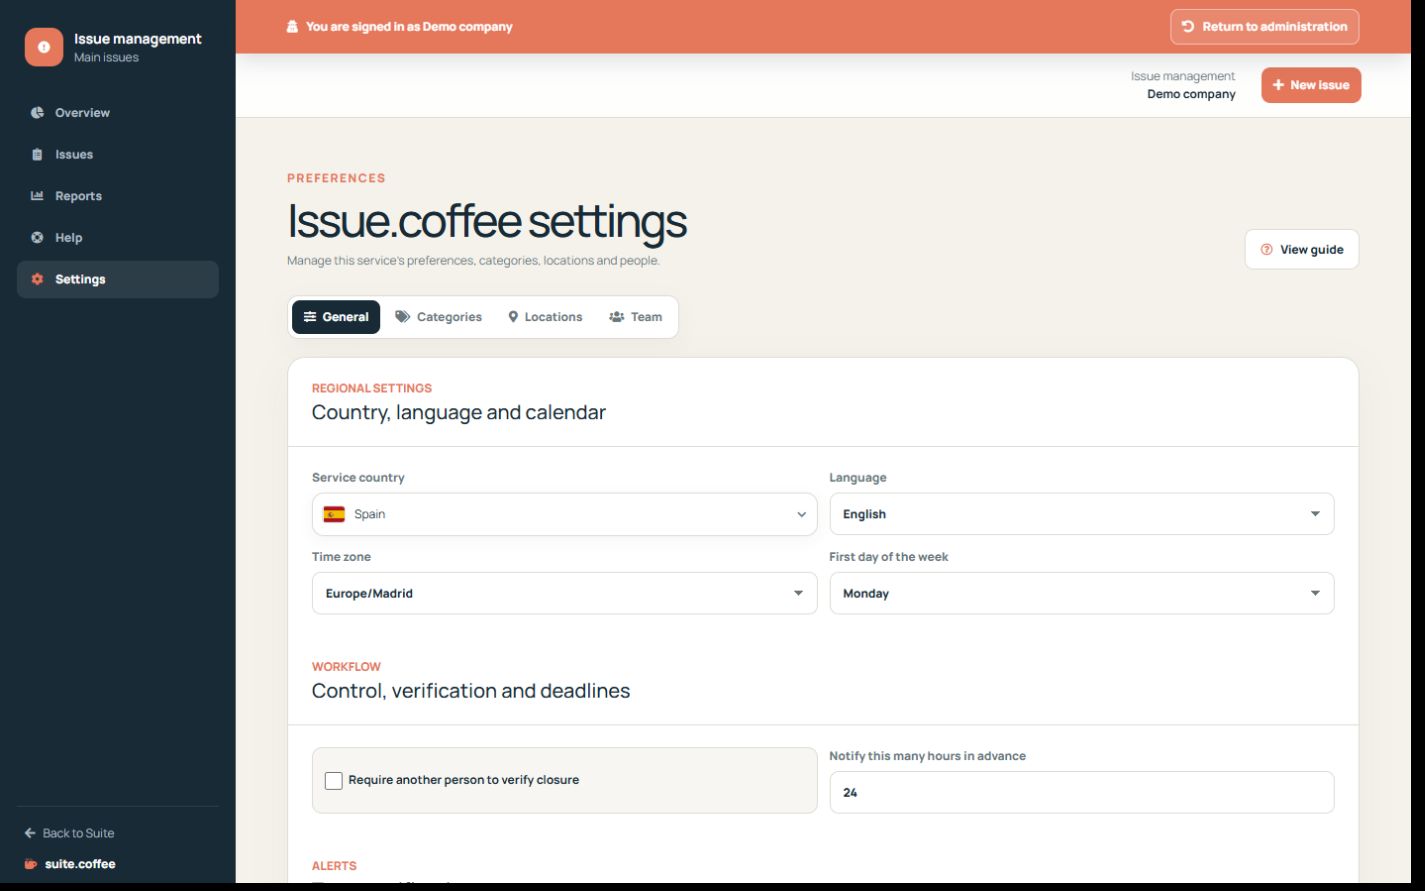
Task: Click the Issues clipboard icon in sidebar
Action: (x=37, y=154)
